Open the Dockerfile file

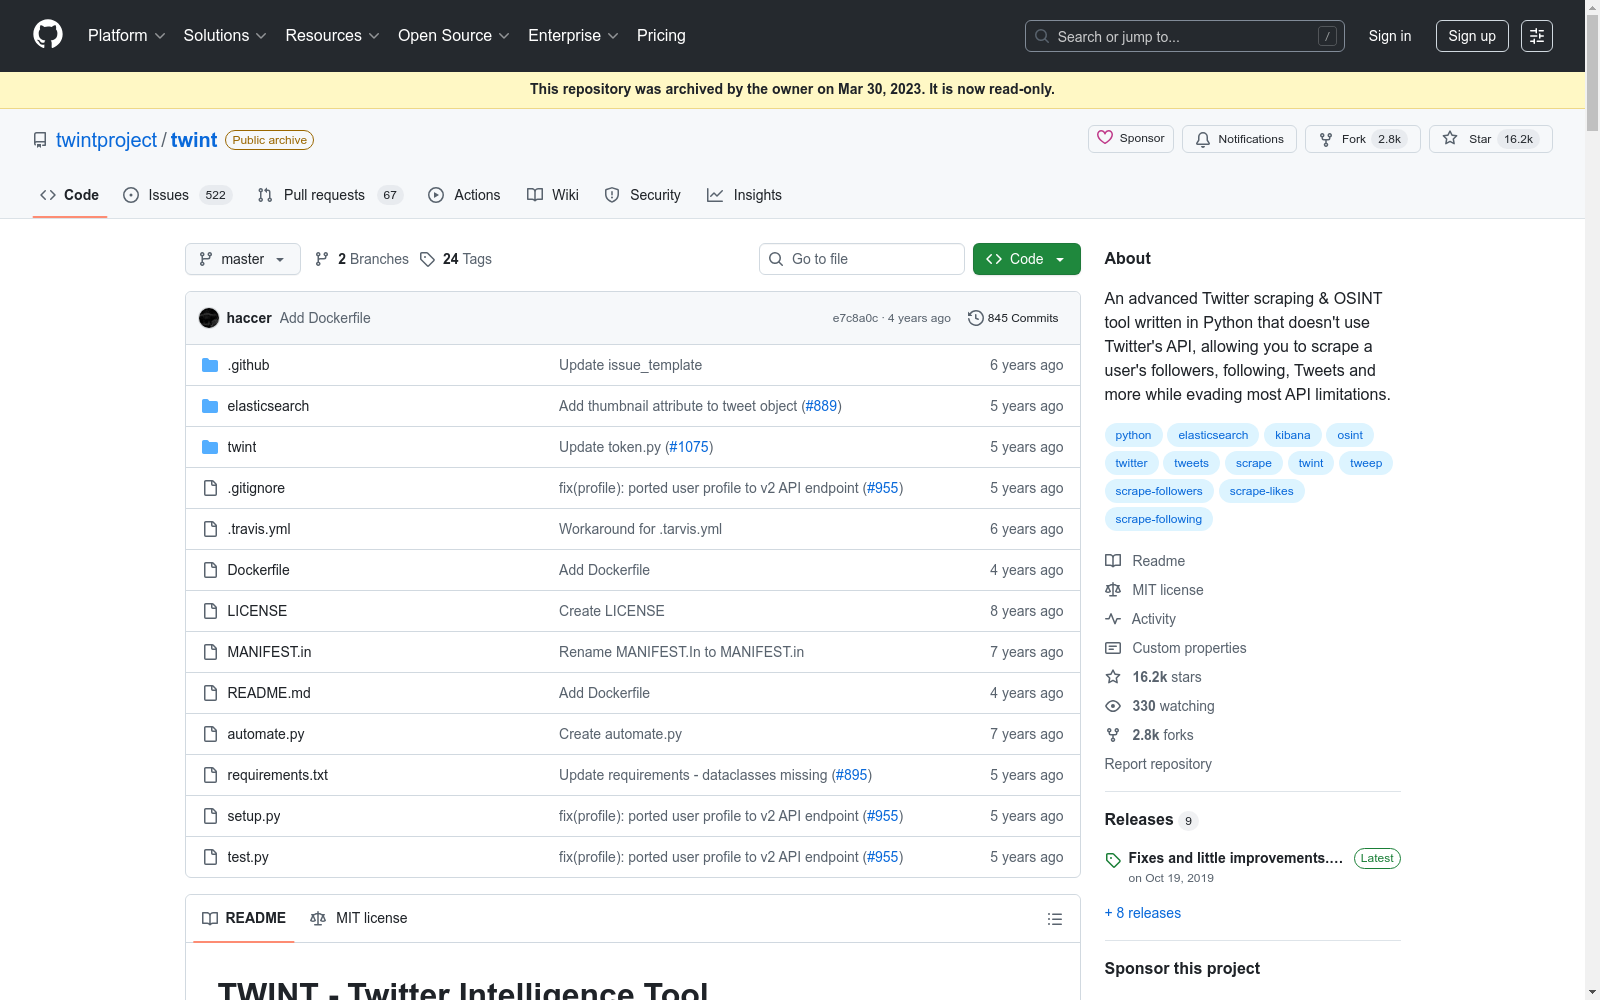258,570
